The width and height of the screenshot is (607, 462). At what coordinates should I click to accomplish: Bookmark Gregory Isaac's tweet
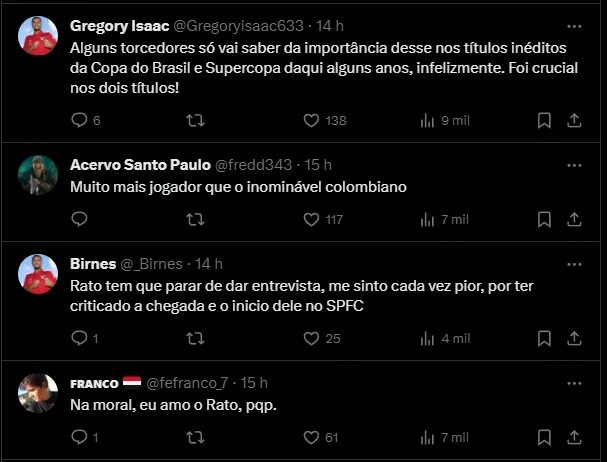[544, 120]
